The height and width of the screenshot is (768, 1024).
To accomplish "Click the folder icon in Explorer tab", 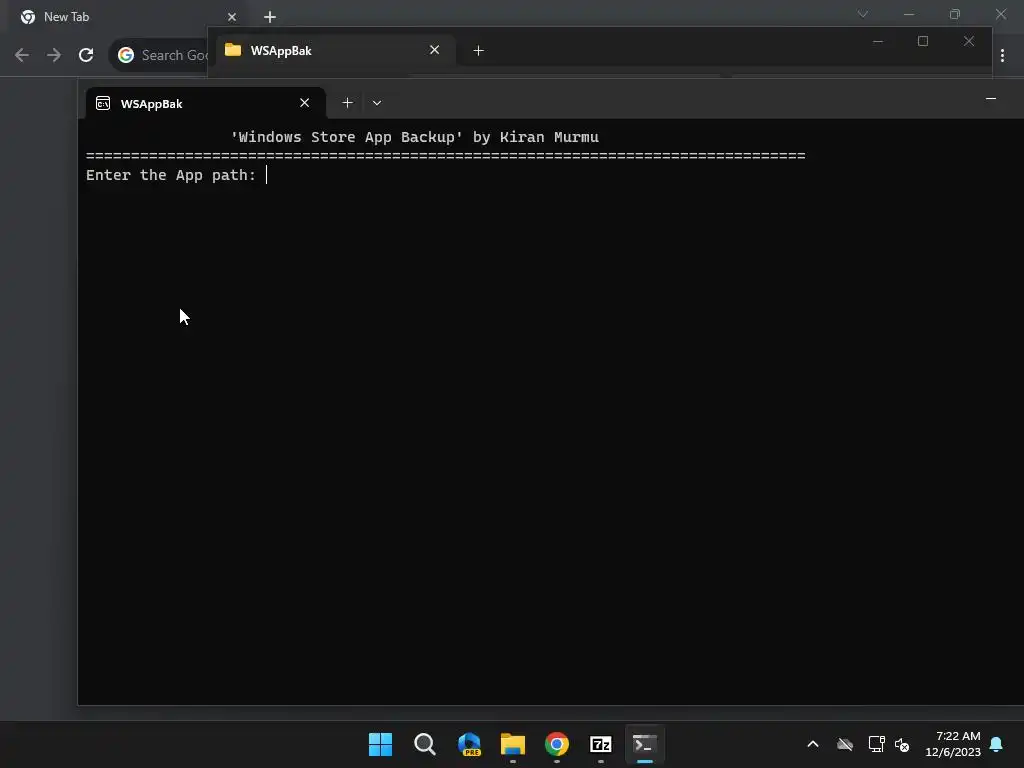I will coord(233,50).
